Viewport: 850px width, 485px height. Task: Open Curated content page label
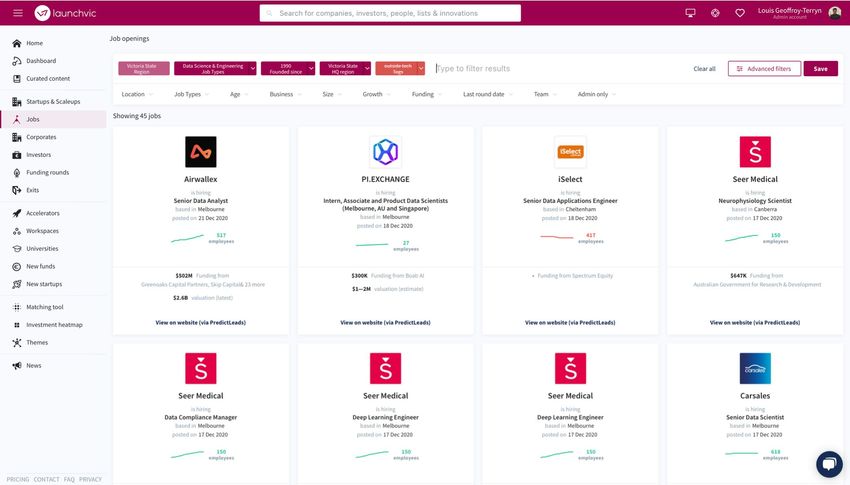click(x=48, y=79)
